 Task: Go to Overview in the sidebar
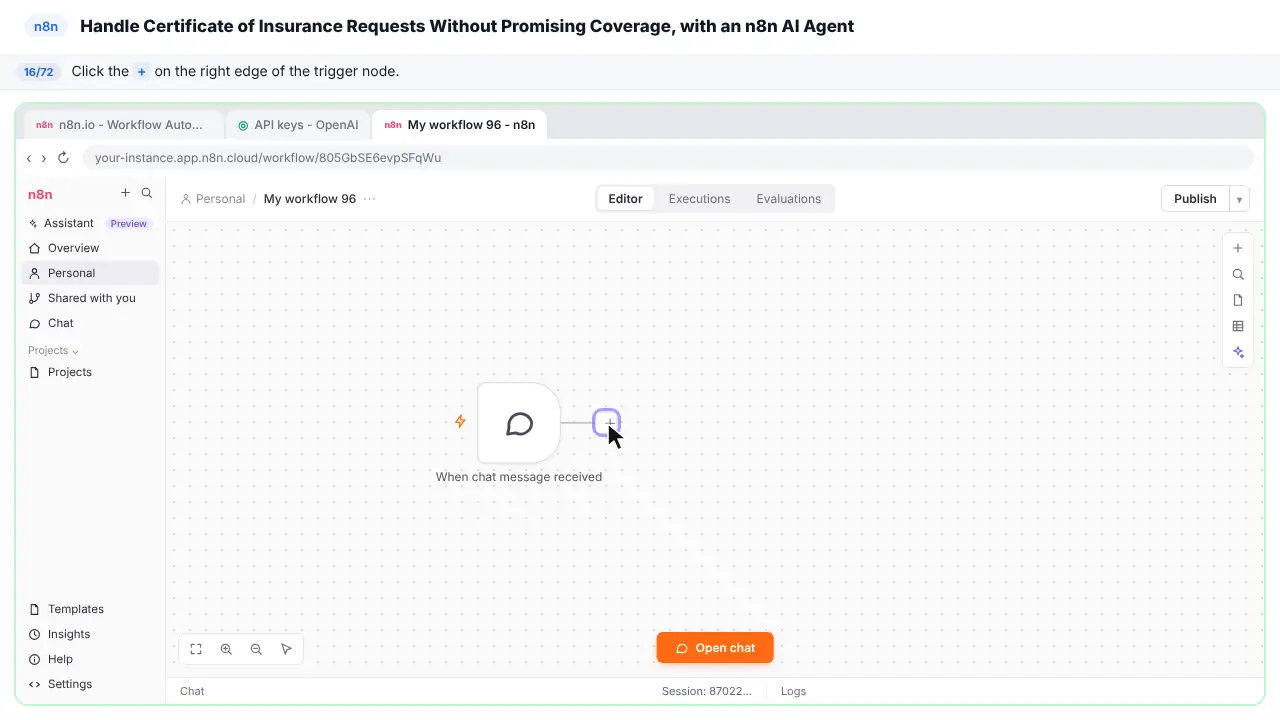90,248
